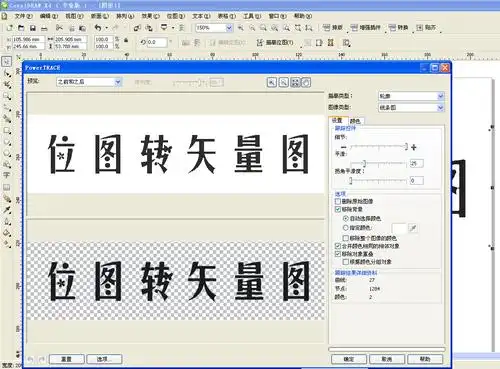Click the 帮助 Help button in PowerTRACE
This screenshot has height=369, width=500.
tap(425, 359)
